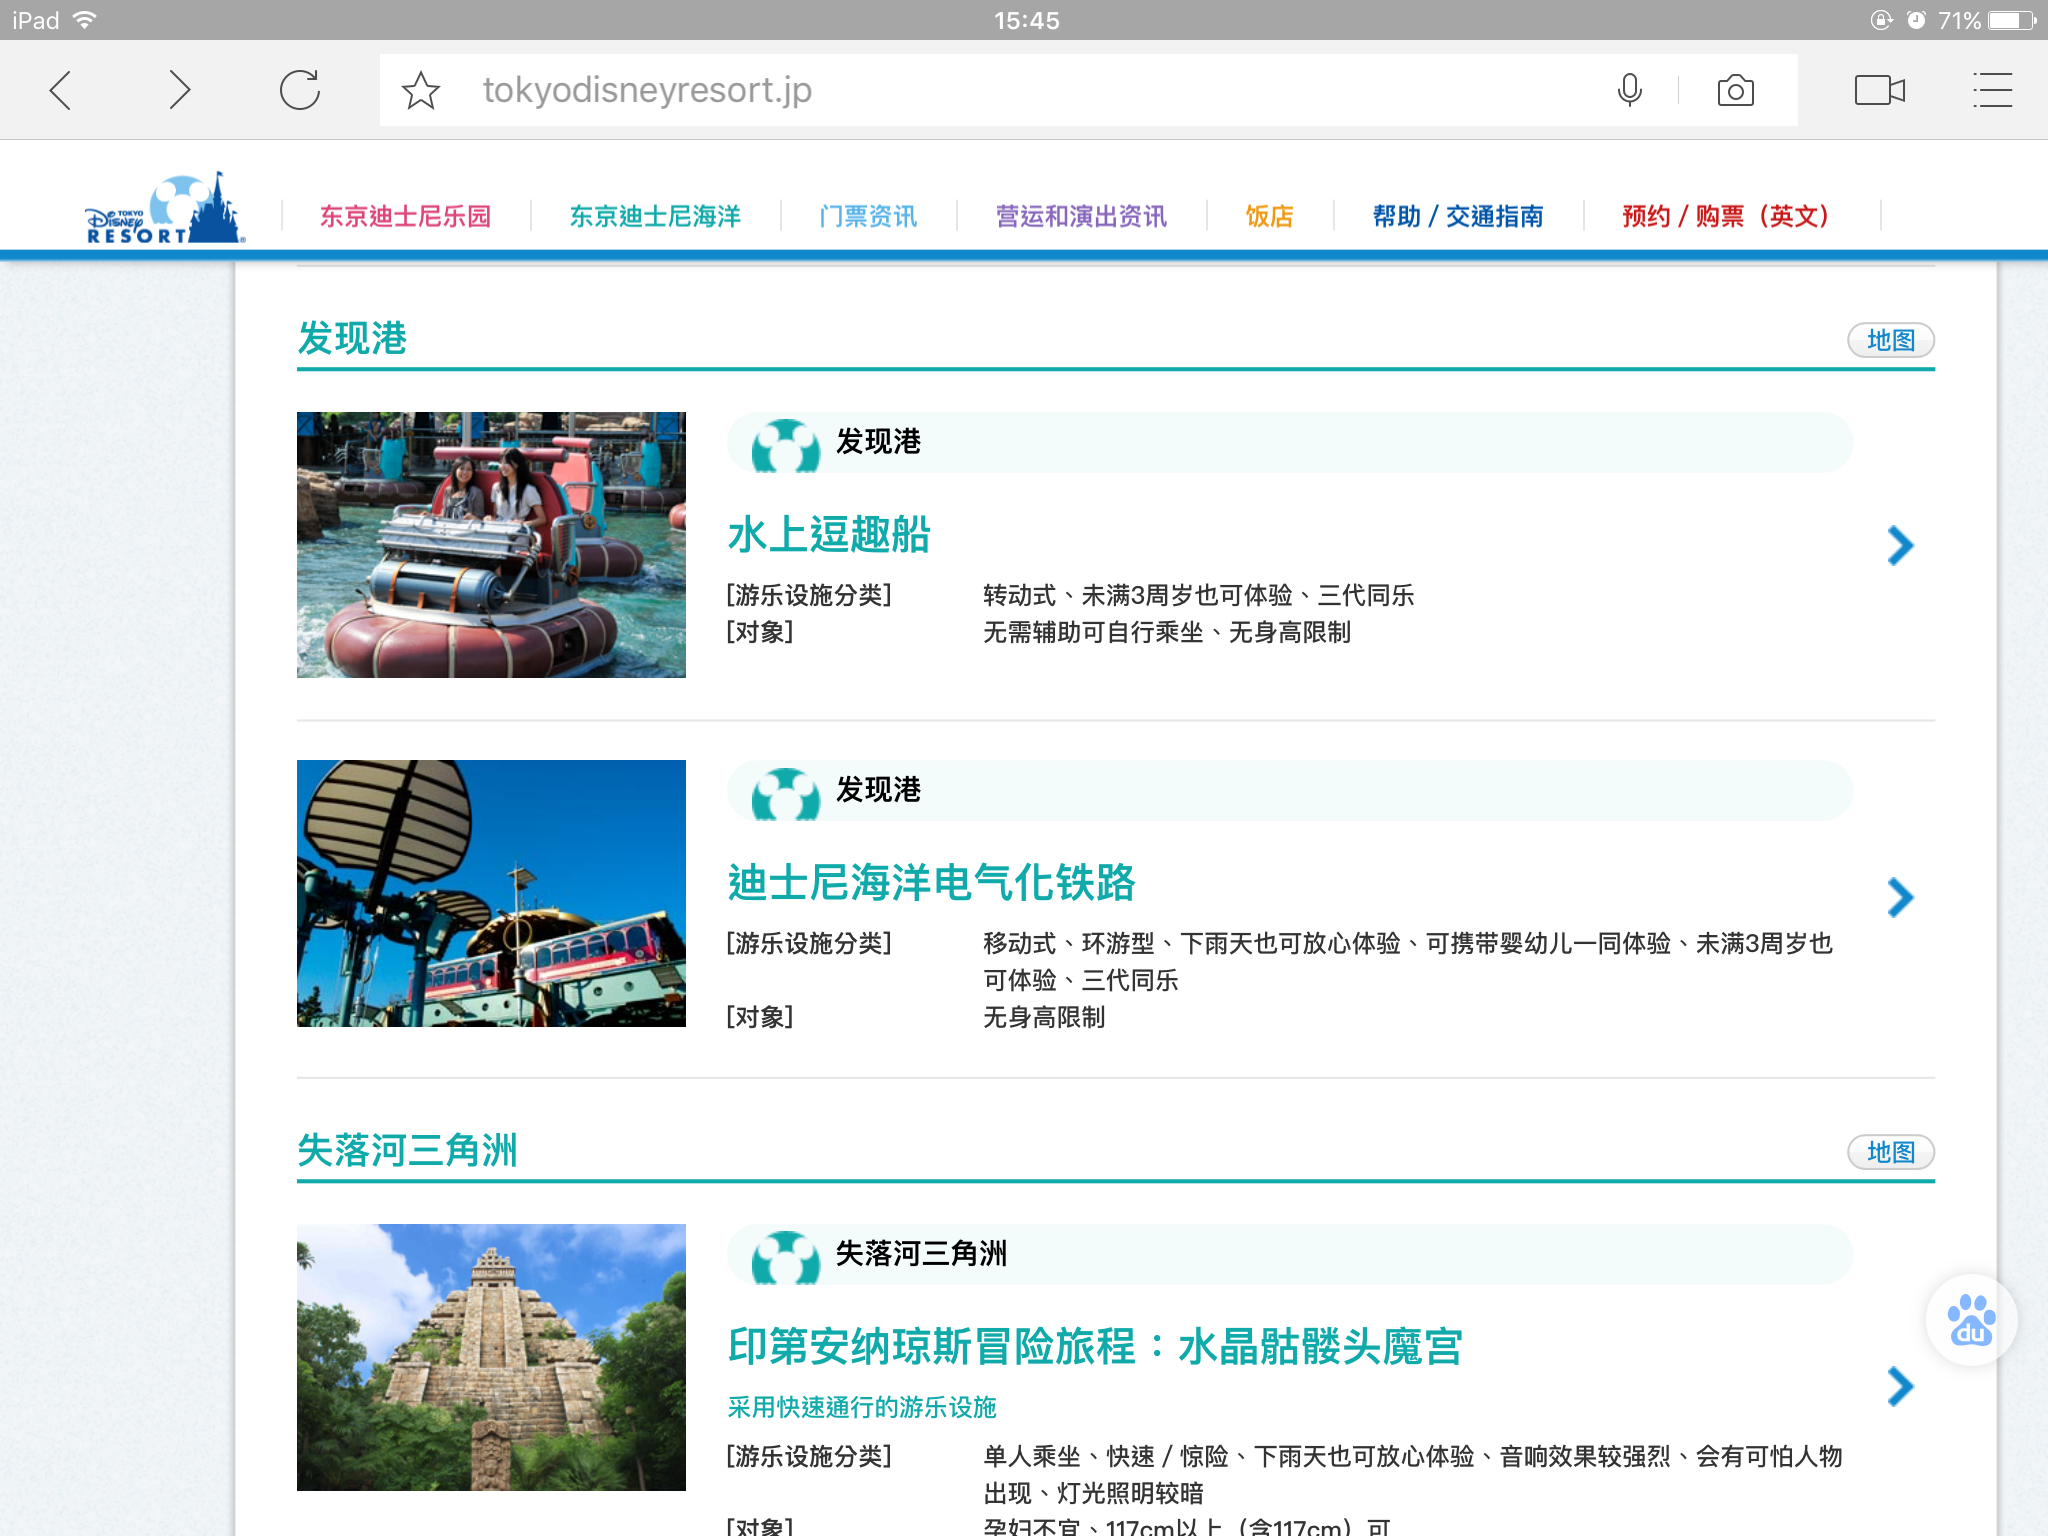Click 采用快速通行的游乐设施 link
The image size is (2048, 1536).
point(862,1407)
